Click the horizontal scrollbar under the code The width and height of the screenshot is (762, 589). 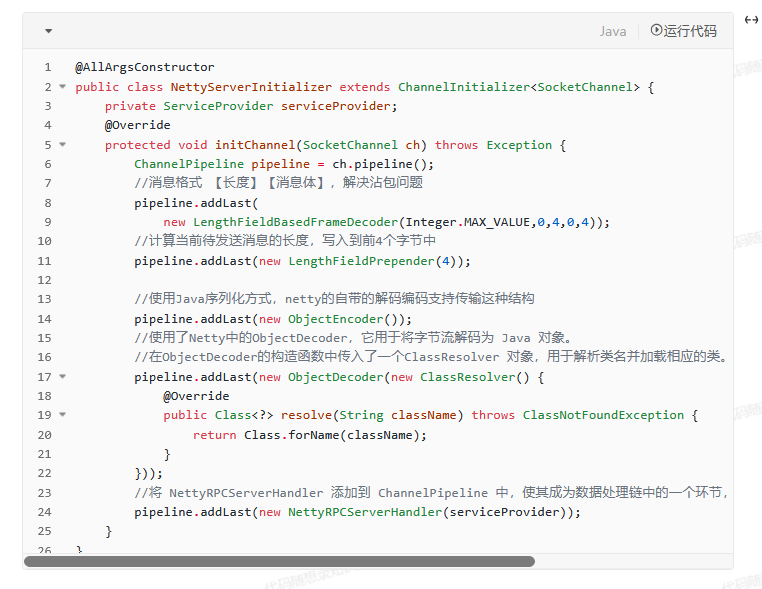click(x=279, y=562)
